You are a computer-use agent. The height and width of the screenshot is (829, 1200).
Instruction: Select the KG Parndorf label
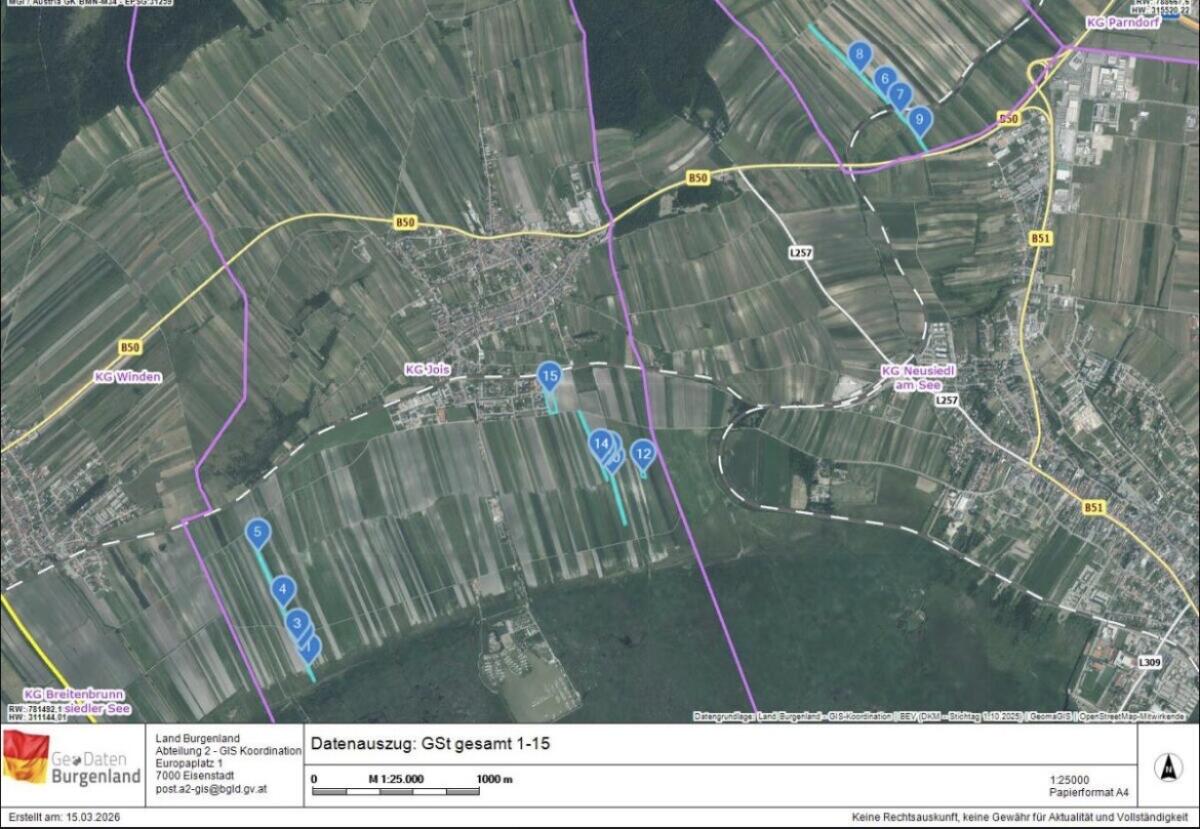click(1122, 22)
